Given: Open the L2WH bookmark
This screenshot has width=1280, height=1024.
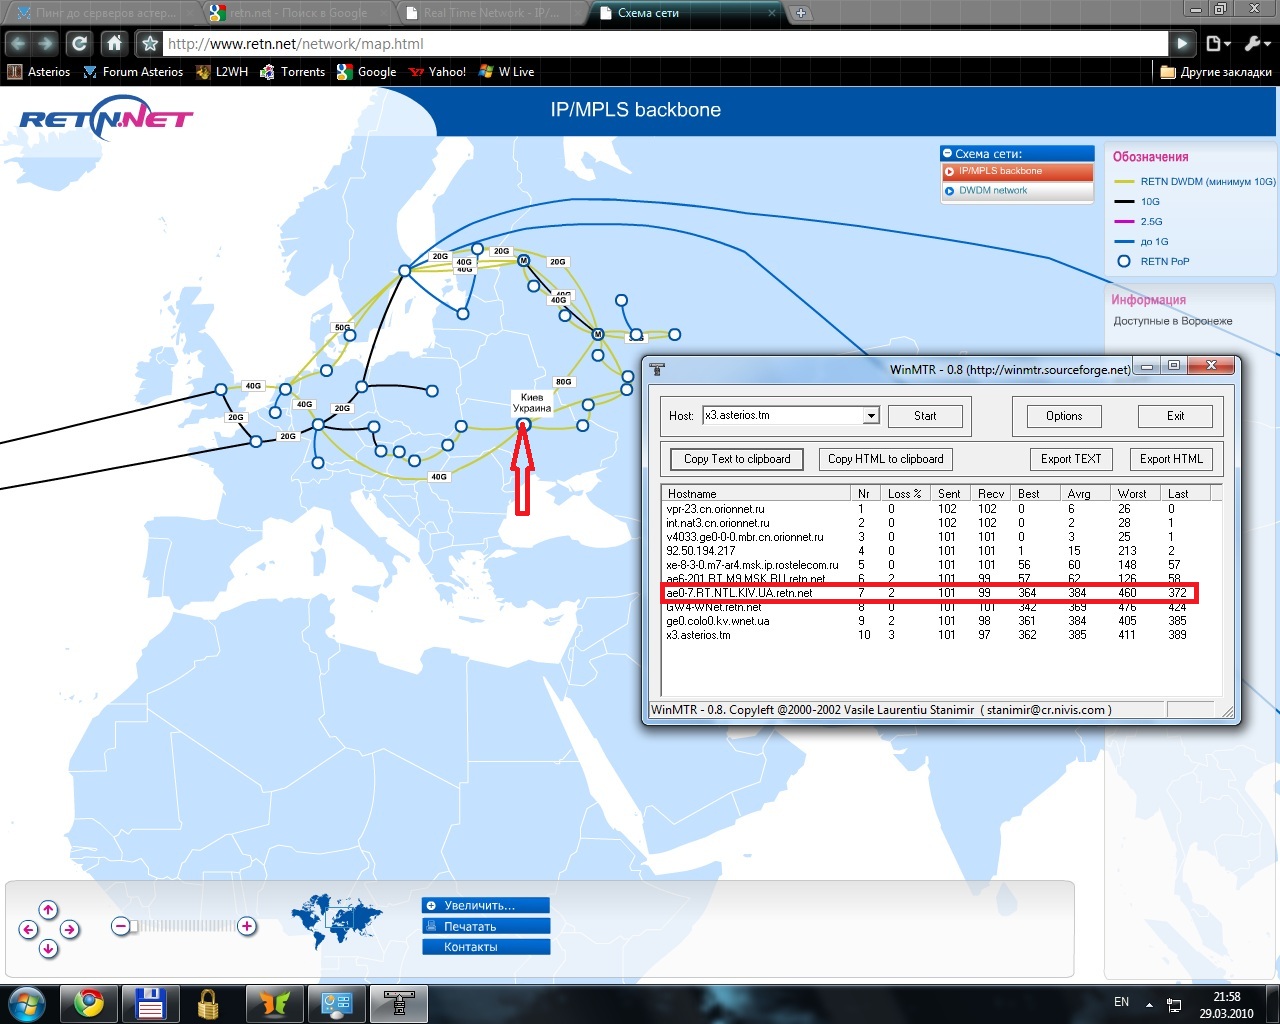Looking at the screenshot, I should 221,72.
